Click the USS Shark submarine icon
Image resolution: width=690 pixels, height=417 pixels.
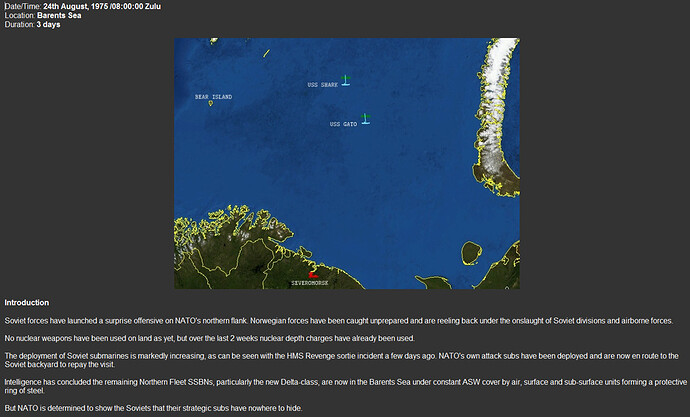click(x=345, y=80)
